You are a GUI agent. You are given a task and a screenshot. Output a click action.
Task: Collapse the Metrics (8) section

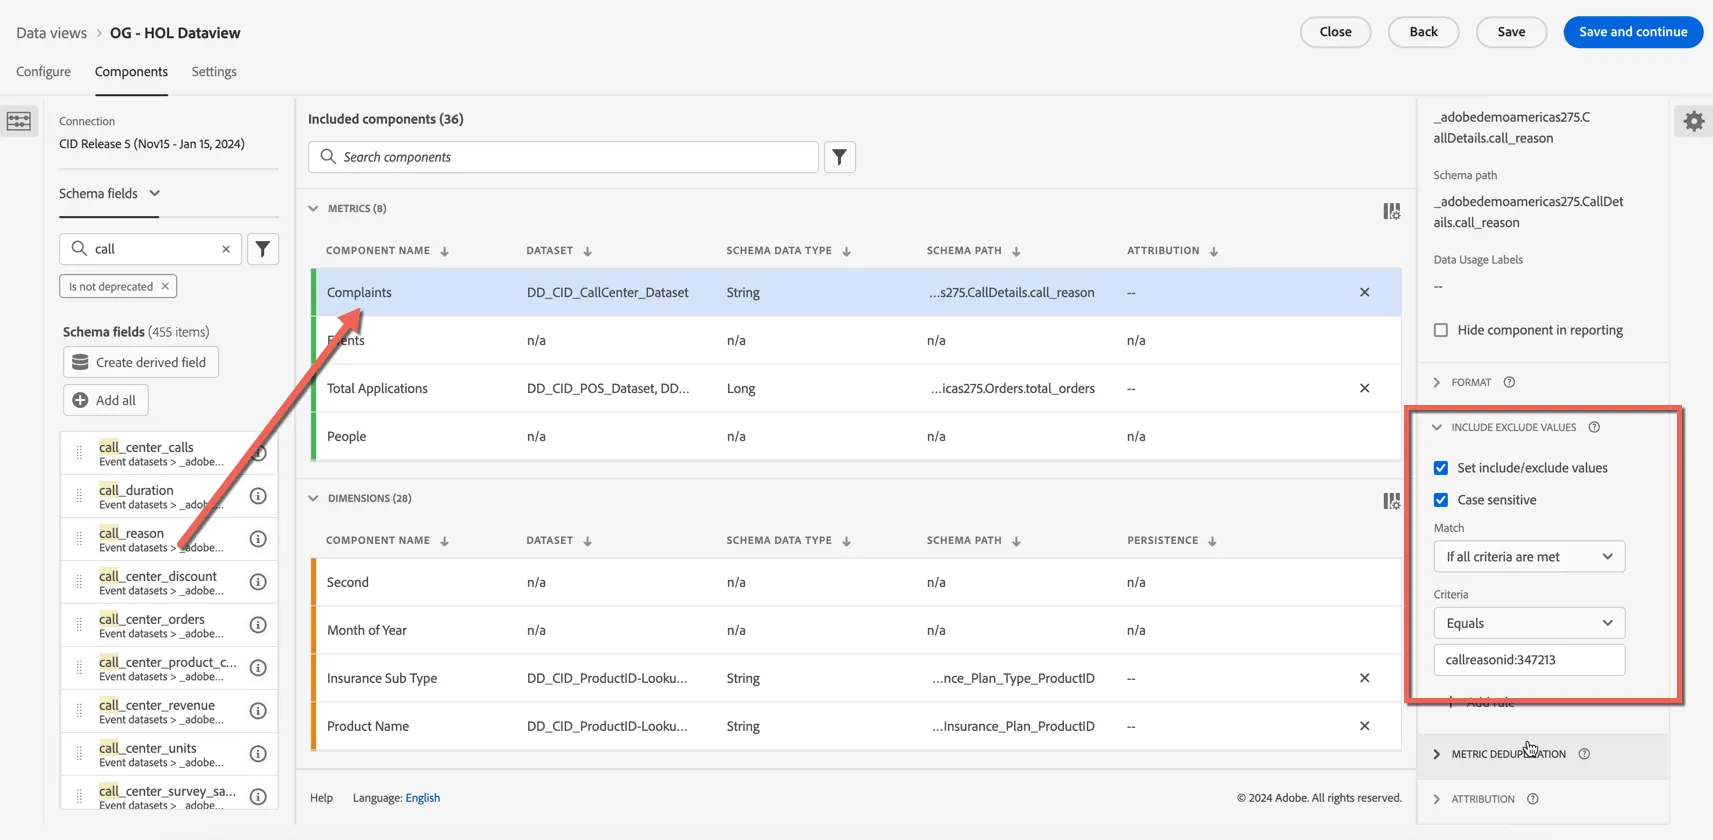[313, 208]
